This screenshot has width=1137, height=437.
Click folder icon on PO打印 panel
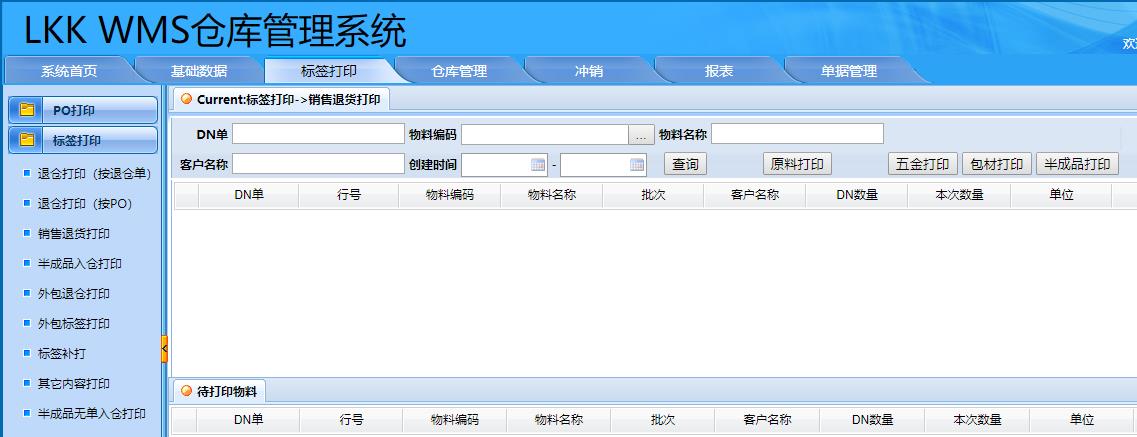28,110
